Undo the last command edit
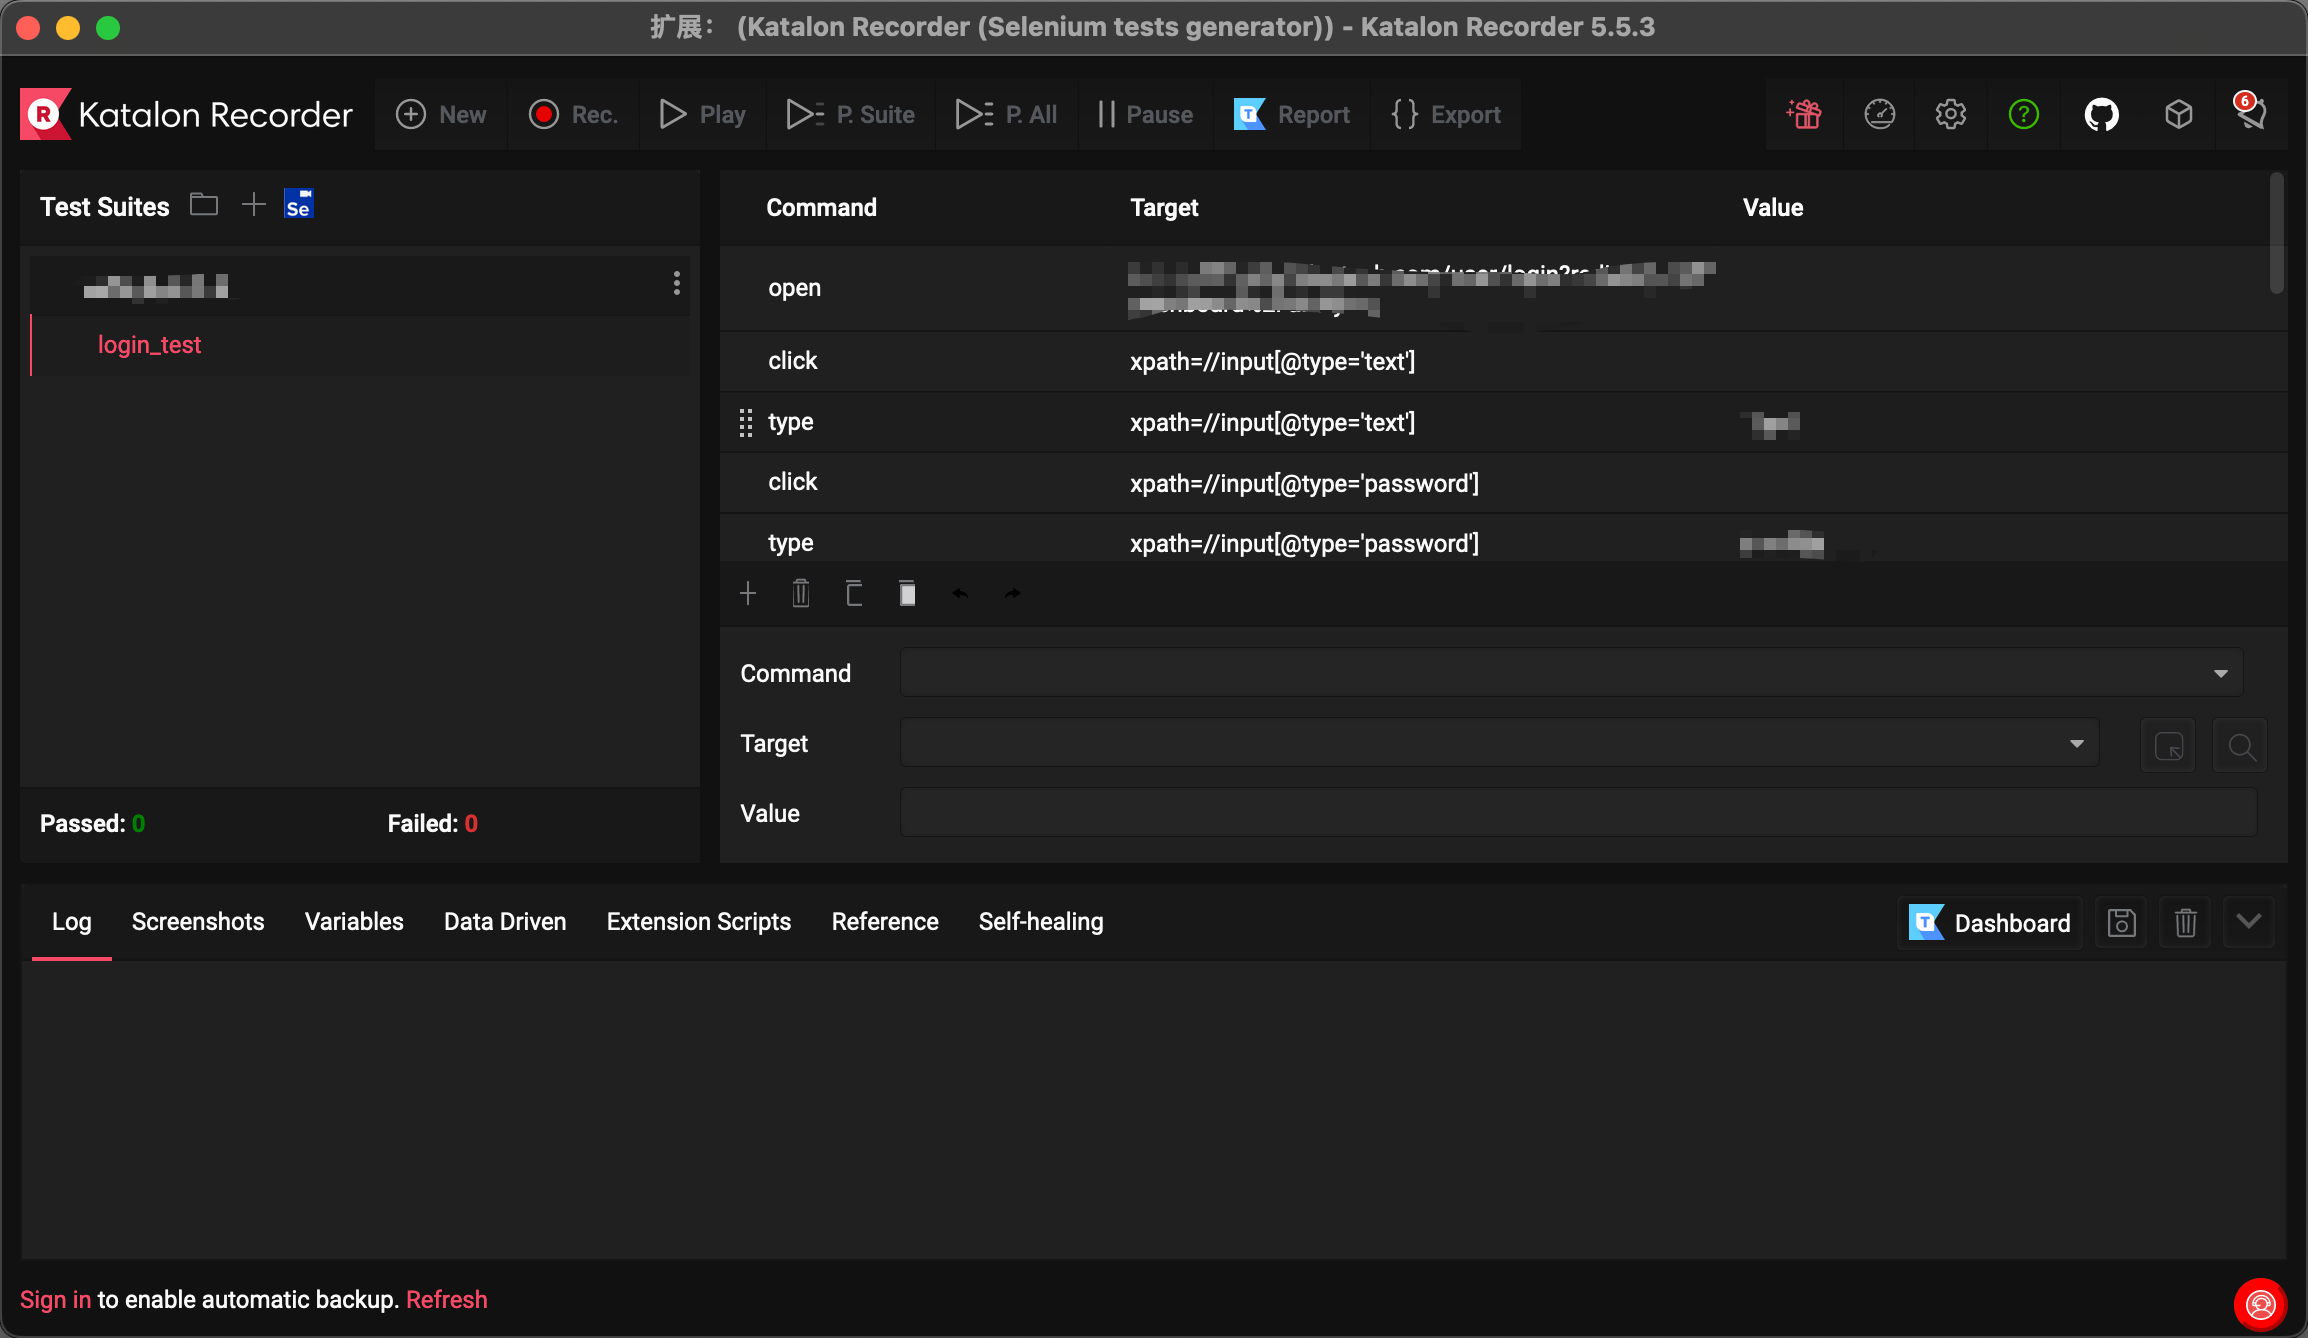This screenshot has width=2308, height=1338. pos(960,594)
